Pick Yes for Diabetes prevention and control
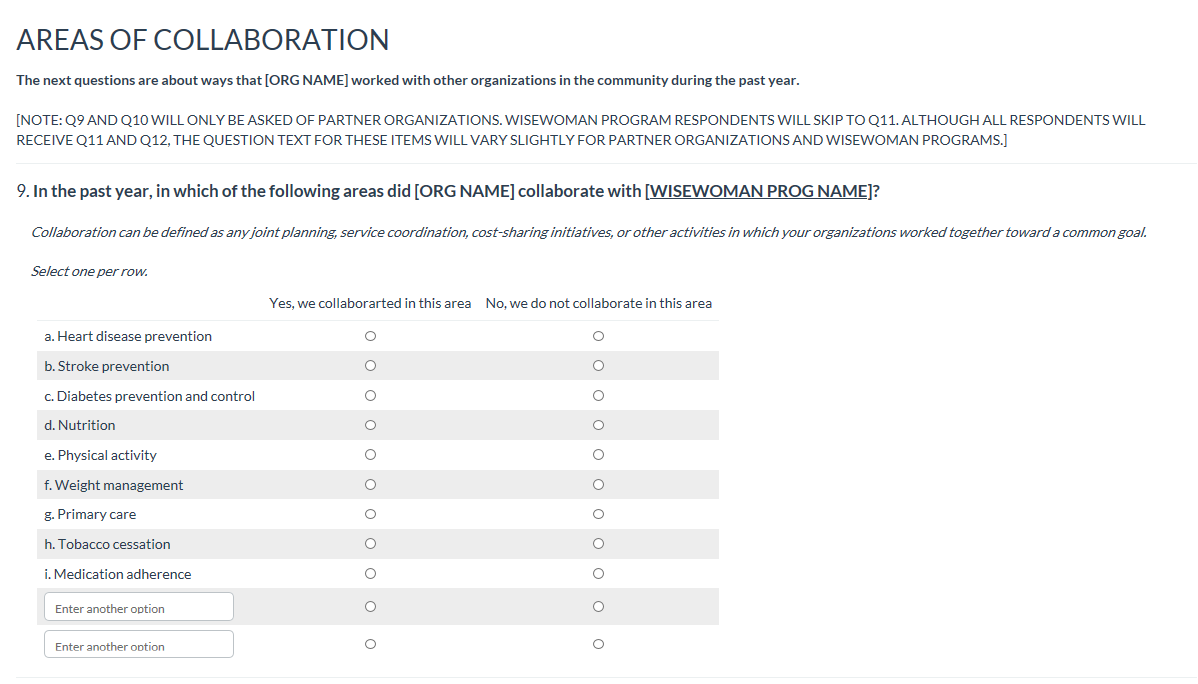Viewport: 1198px width, 684px height. click(370, 396)
